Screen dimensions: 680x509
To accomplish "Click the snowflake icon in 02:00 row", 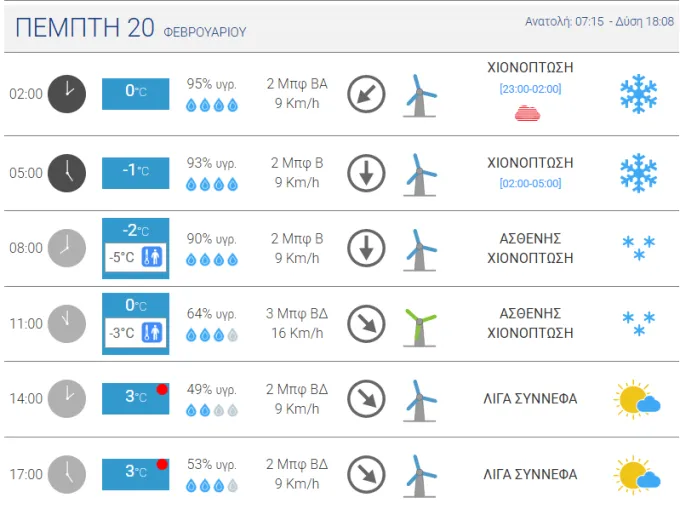I will (638, 94).
